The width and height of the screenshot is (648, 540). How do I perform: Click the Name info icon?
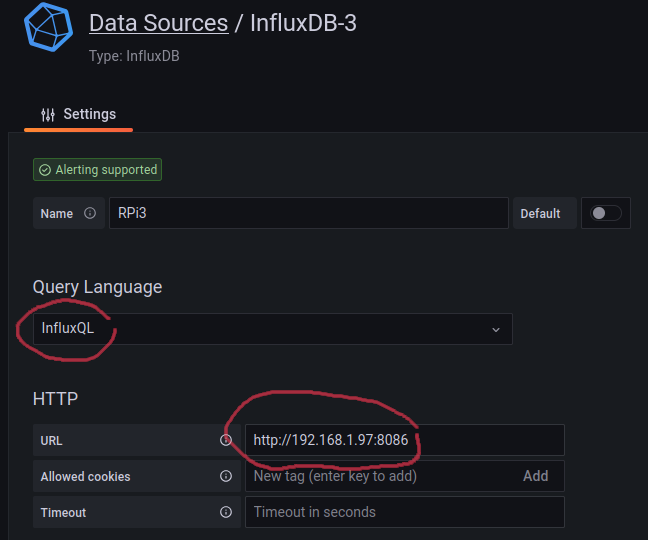click(x=90, y=213)
